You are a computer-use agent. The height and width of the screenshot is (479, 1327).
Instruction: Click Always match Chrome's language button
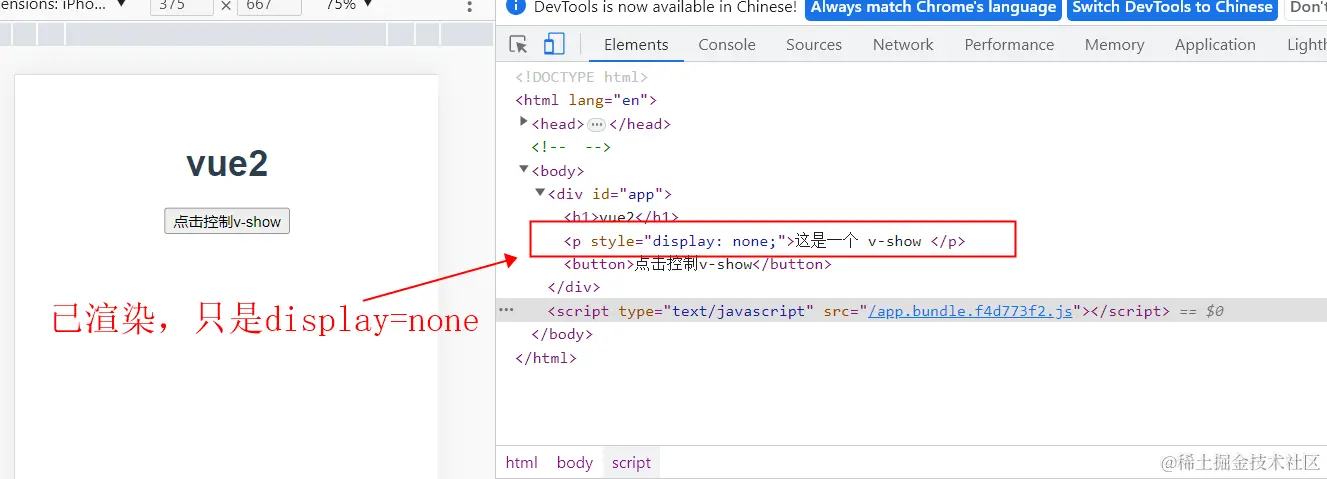pos(933,7)
